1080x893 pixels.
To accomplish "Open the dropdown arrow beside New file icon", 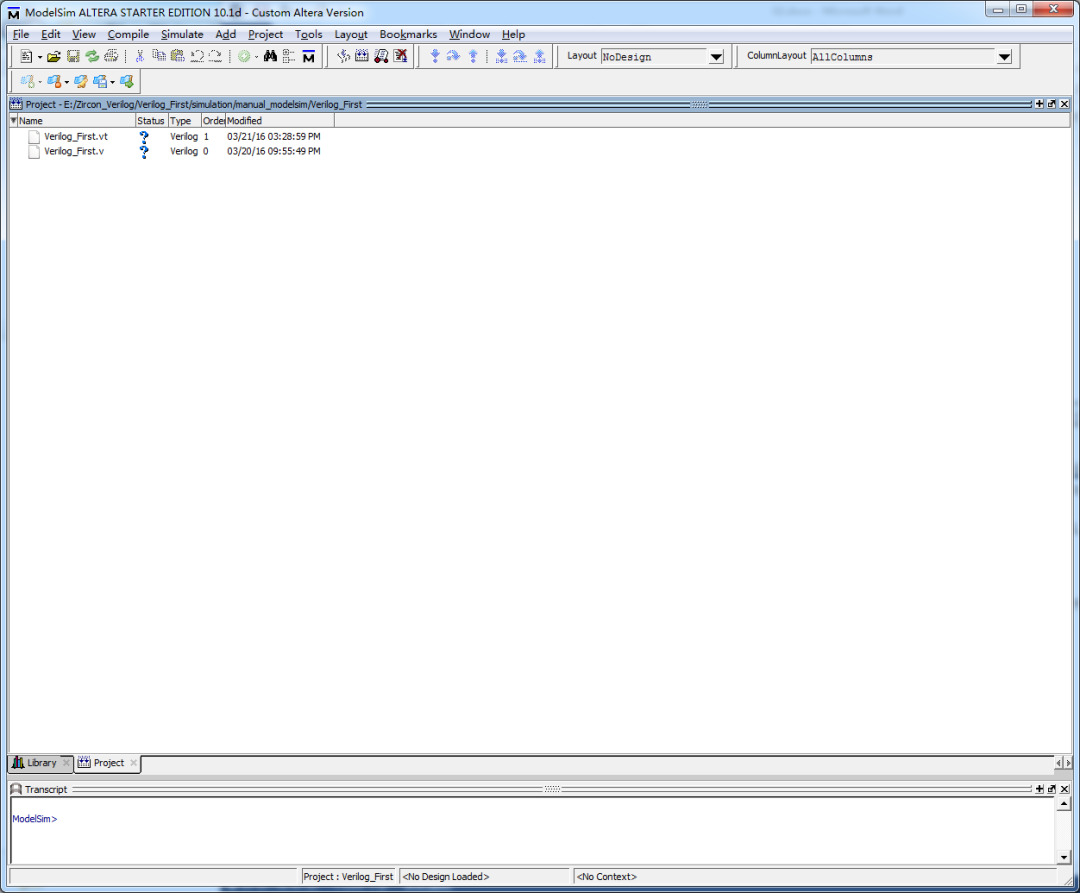I will point(39,57).
